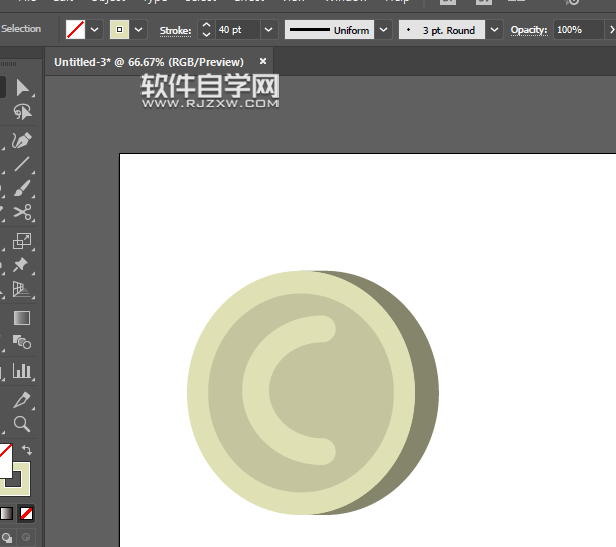The width and height of the screenshot is (616, 547).
Task: Expand the Uniform variable width profile dropdown
Action: point(383,30)
